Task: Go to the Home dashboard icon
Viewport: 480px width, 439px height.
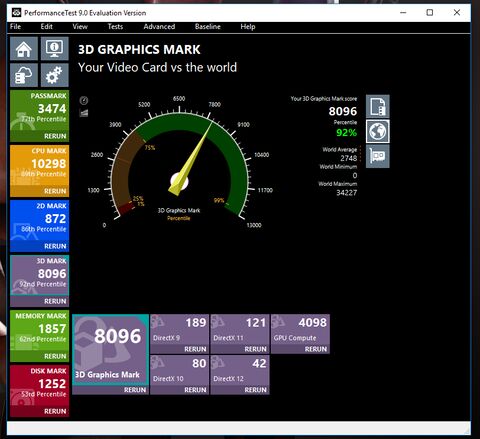Action: click(x=24, y=49)
